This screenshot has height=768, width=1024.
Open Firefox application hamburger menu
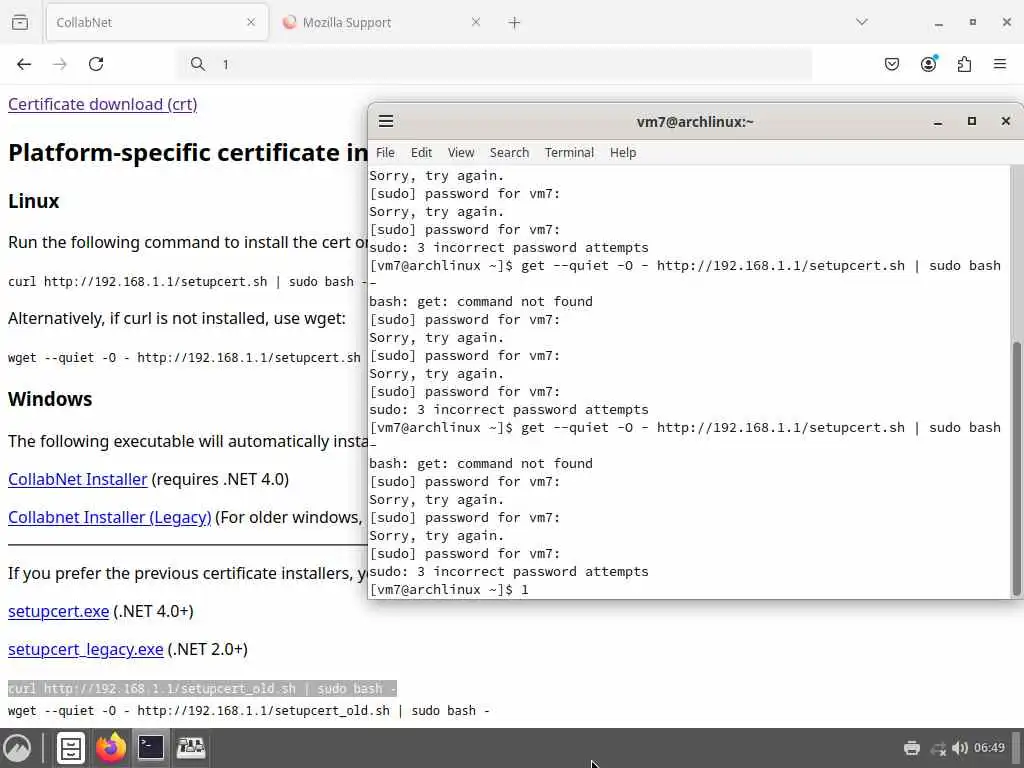point(1000,64)
